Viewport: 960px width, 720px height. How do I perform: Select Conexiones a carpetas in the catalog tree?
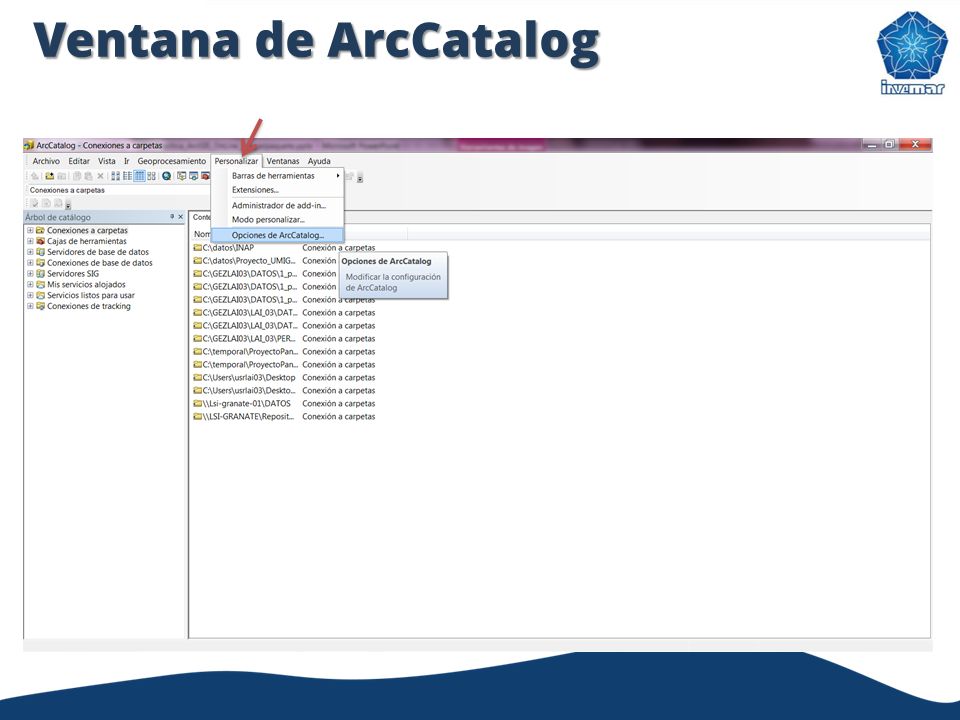click(87, 230)
